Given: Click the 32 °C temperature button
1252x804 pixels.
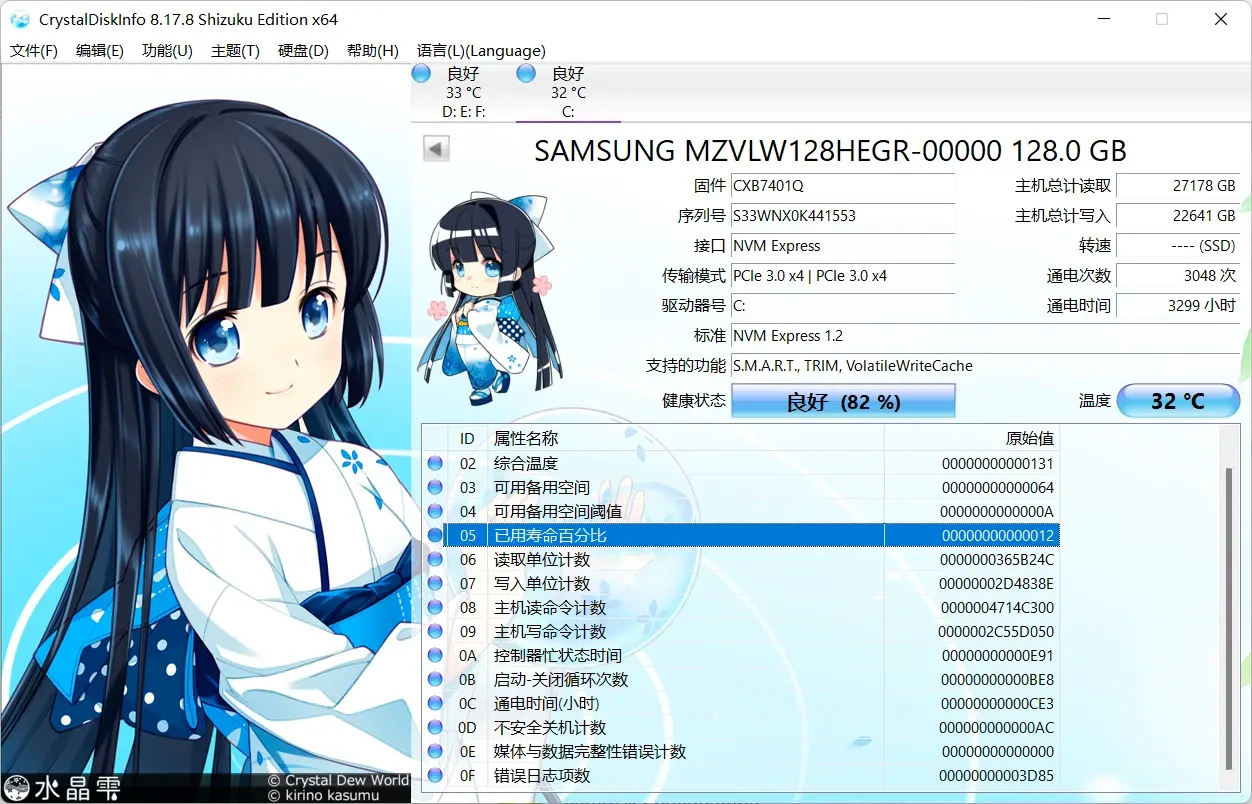Looking at the screenshot, I should pyautogui.click(x=1178, y=401).
